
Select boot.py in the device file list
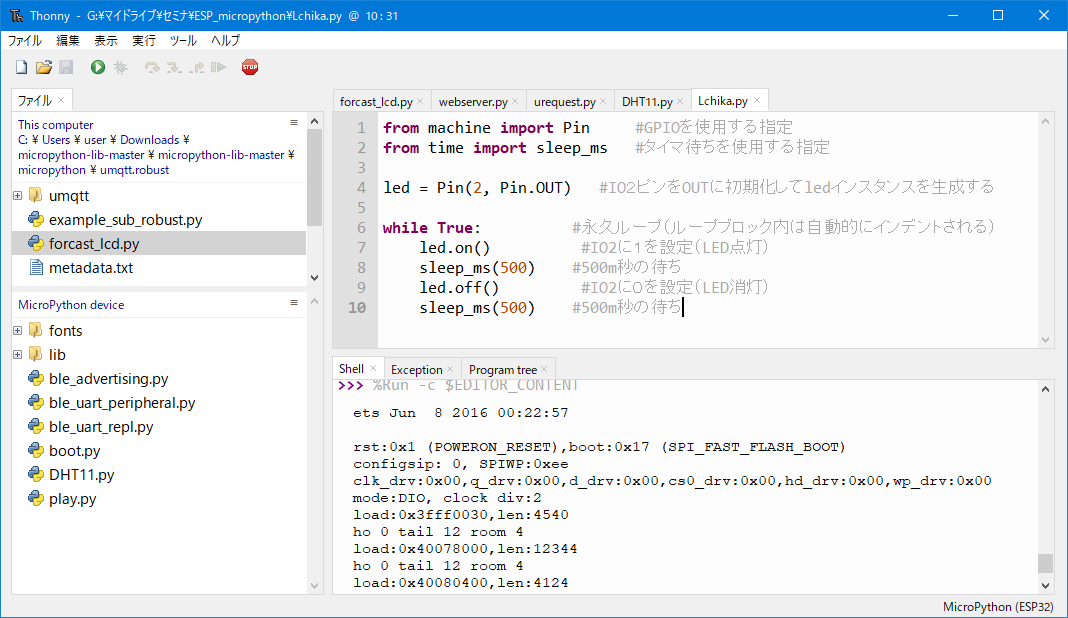[x=75, y=450]
